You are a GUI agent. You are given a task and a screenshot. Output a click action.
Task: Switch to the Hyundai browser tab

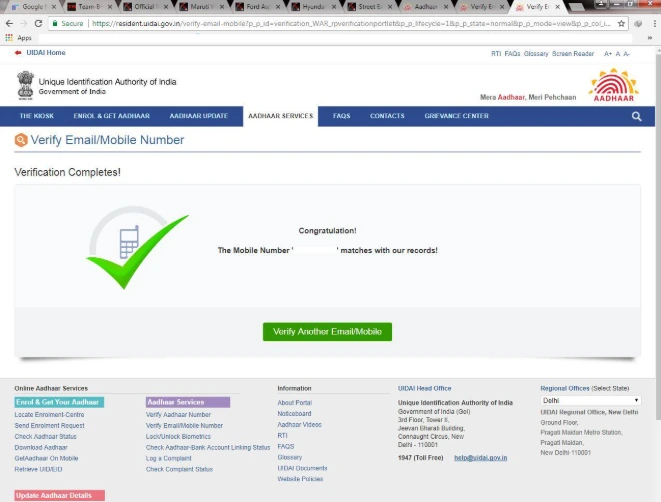(314, 7)
